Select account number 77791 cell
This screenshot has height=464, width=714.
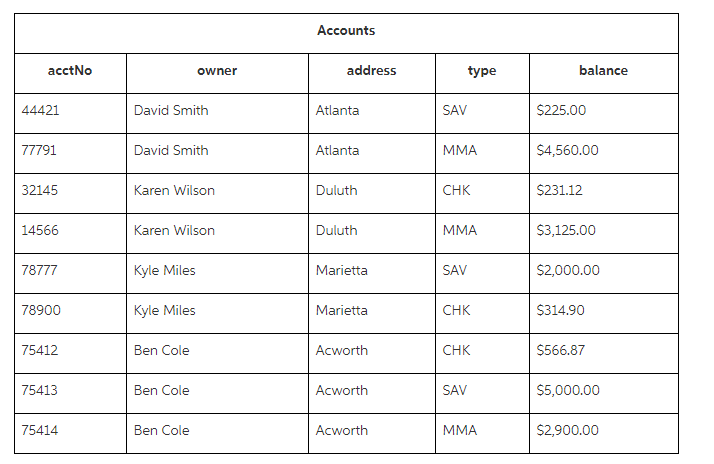pyautogui.click(x=40, y=150)
